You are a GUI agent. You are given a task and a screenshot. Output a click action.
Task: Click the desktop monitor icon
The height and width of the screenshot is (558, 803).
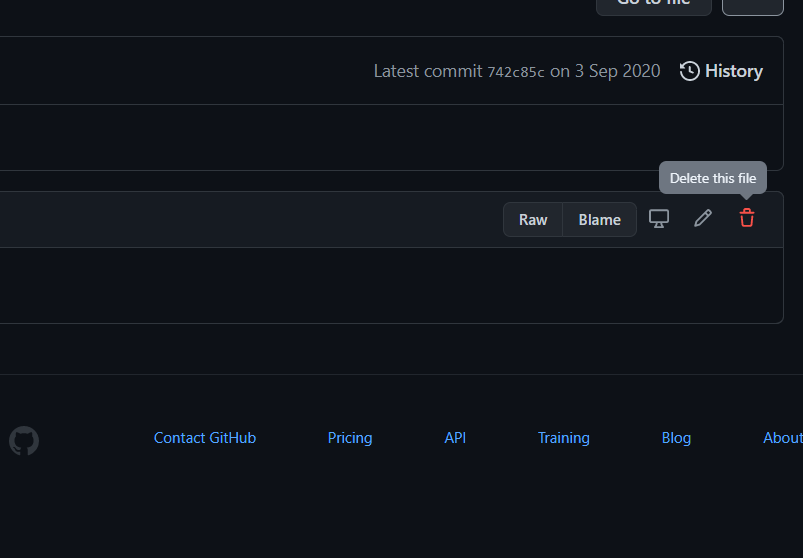point(659,218)
